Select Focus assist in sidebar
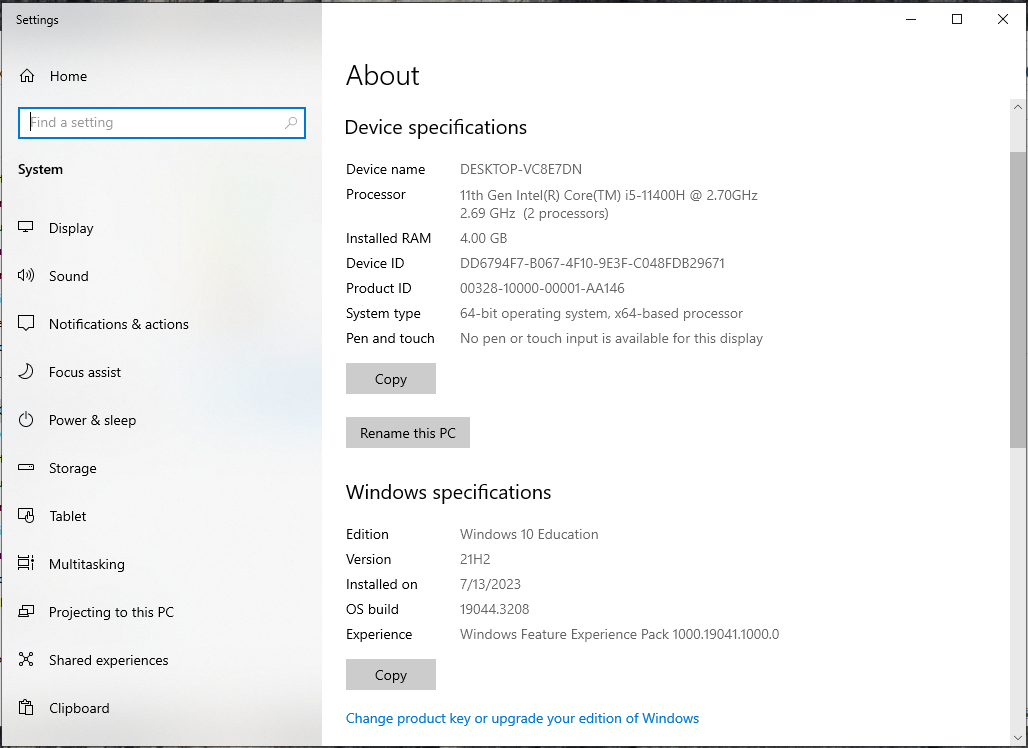The image size is (1028, 748). pyautogui.click(x=161, y=372)
